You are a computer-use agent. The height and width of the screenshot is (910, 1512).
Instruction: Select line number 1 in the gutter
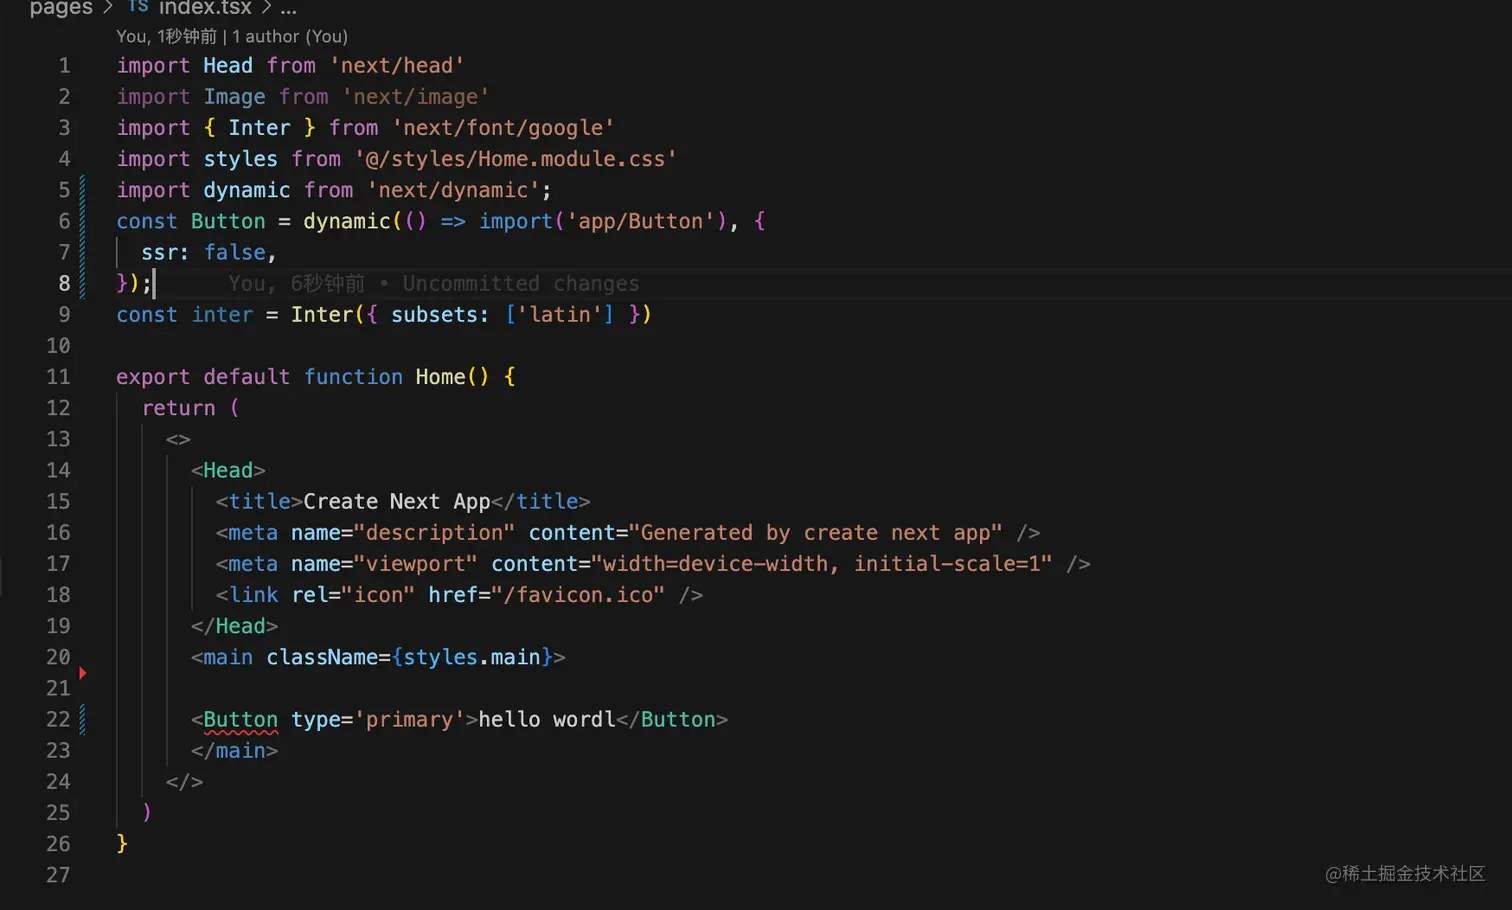[x=64, y=66]
